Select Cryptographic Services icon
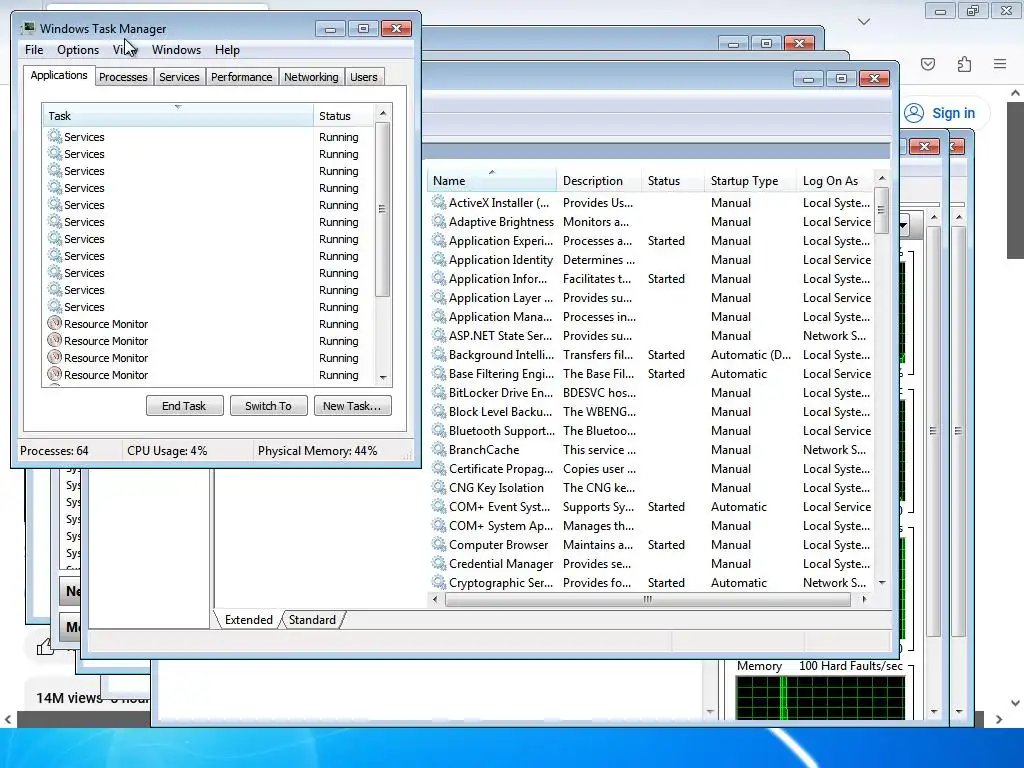 439,582
